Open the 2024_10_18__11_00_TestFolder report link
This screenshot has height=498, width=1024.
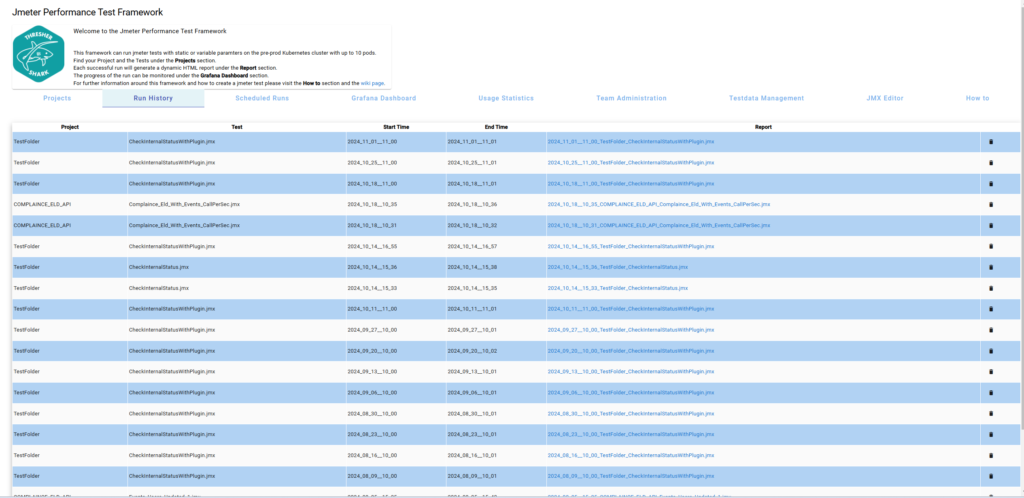point(631,183)
